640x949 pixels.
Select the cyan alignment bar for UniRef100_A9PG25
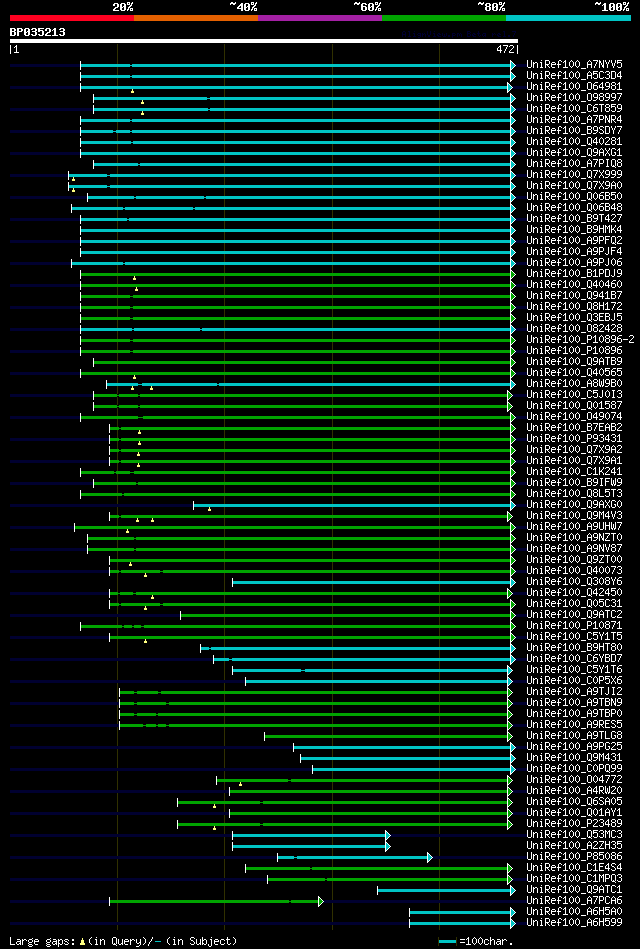click(404, 746)
